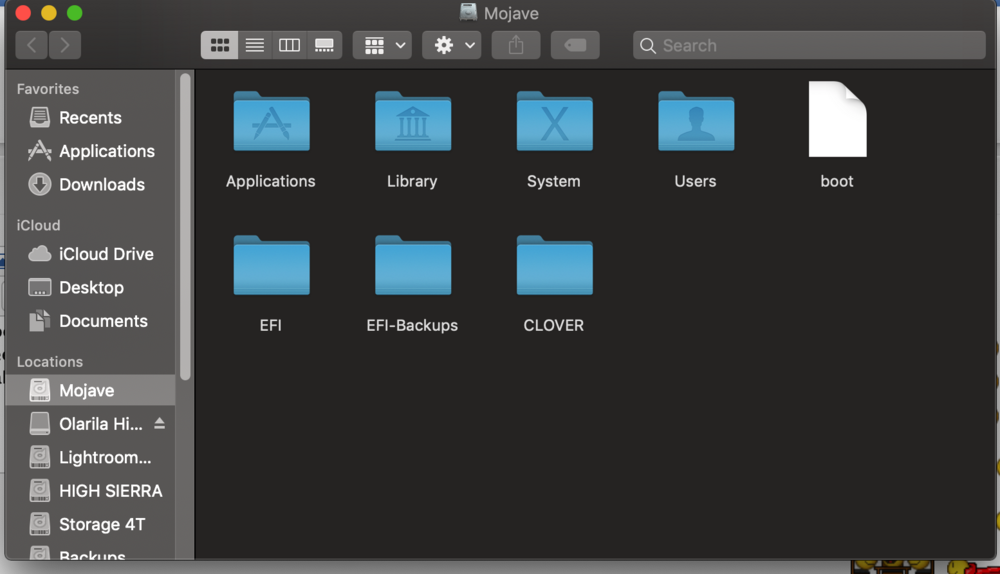Switch to icon view in toolbar
Screen dimensions: 1000x574
click(x=219, y=45)
